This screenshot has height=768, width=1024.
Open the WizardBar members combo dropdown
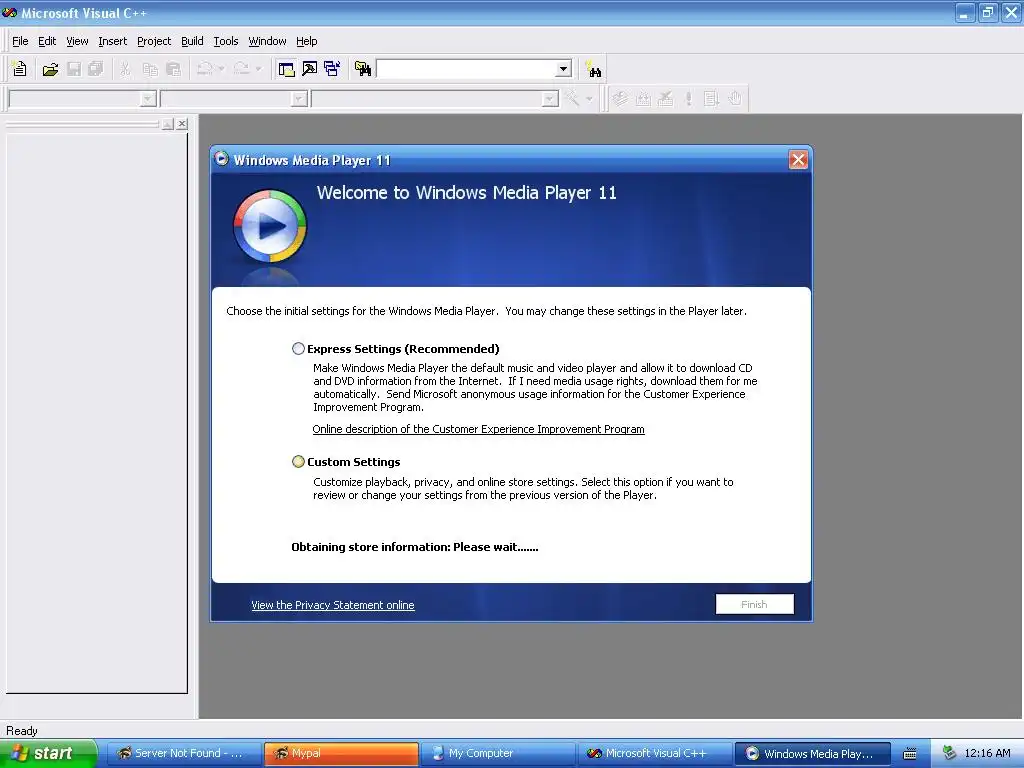point(550,99)
